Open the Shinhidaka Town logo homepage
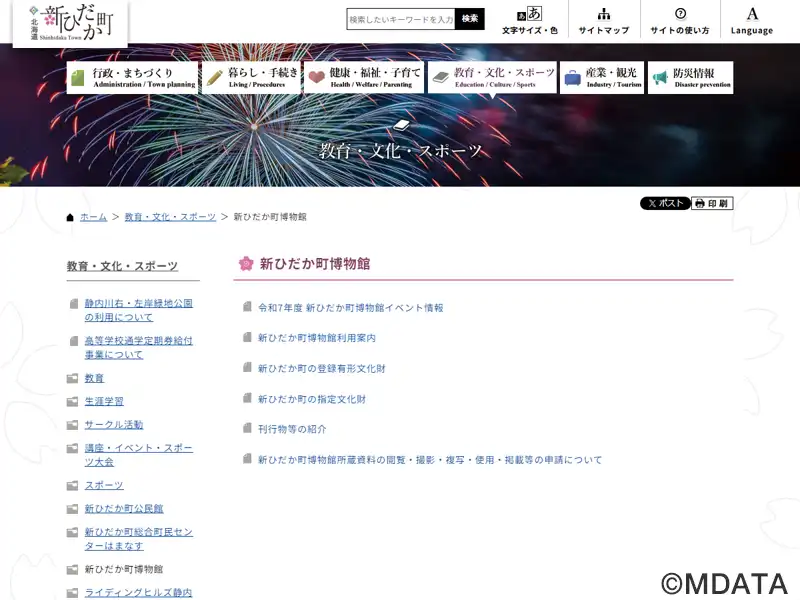 pos(70,22)
